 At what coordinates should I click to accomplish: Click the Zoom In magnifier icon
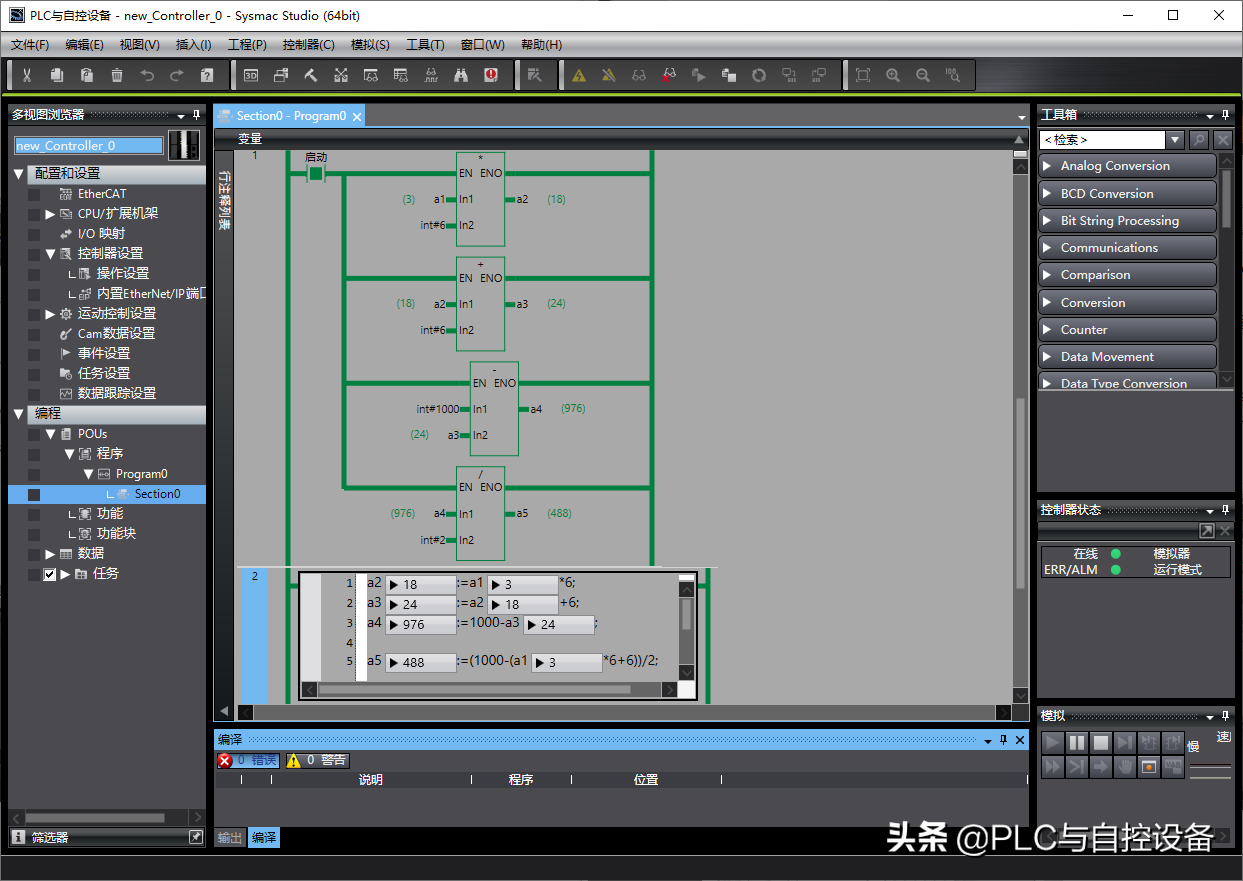893,75
